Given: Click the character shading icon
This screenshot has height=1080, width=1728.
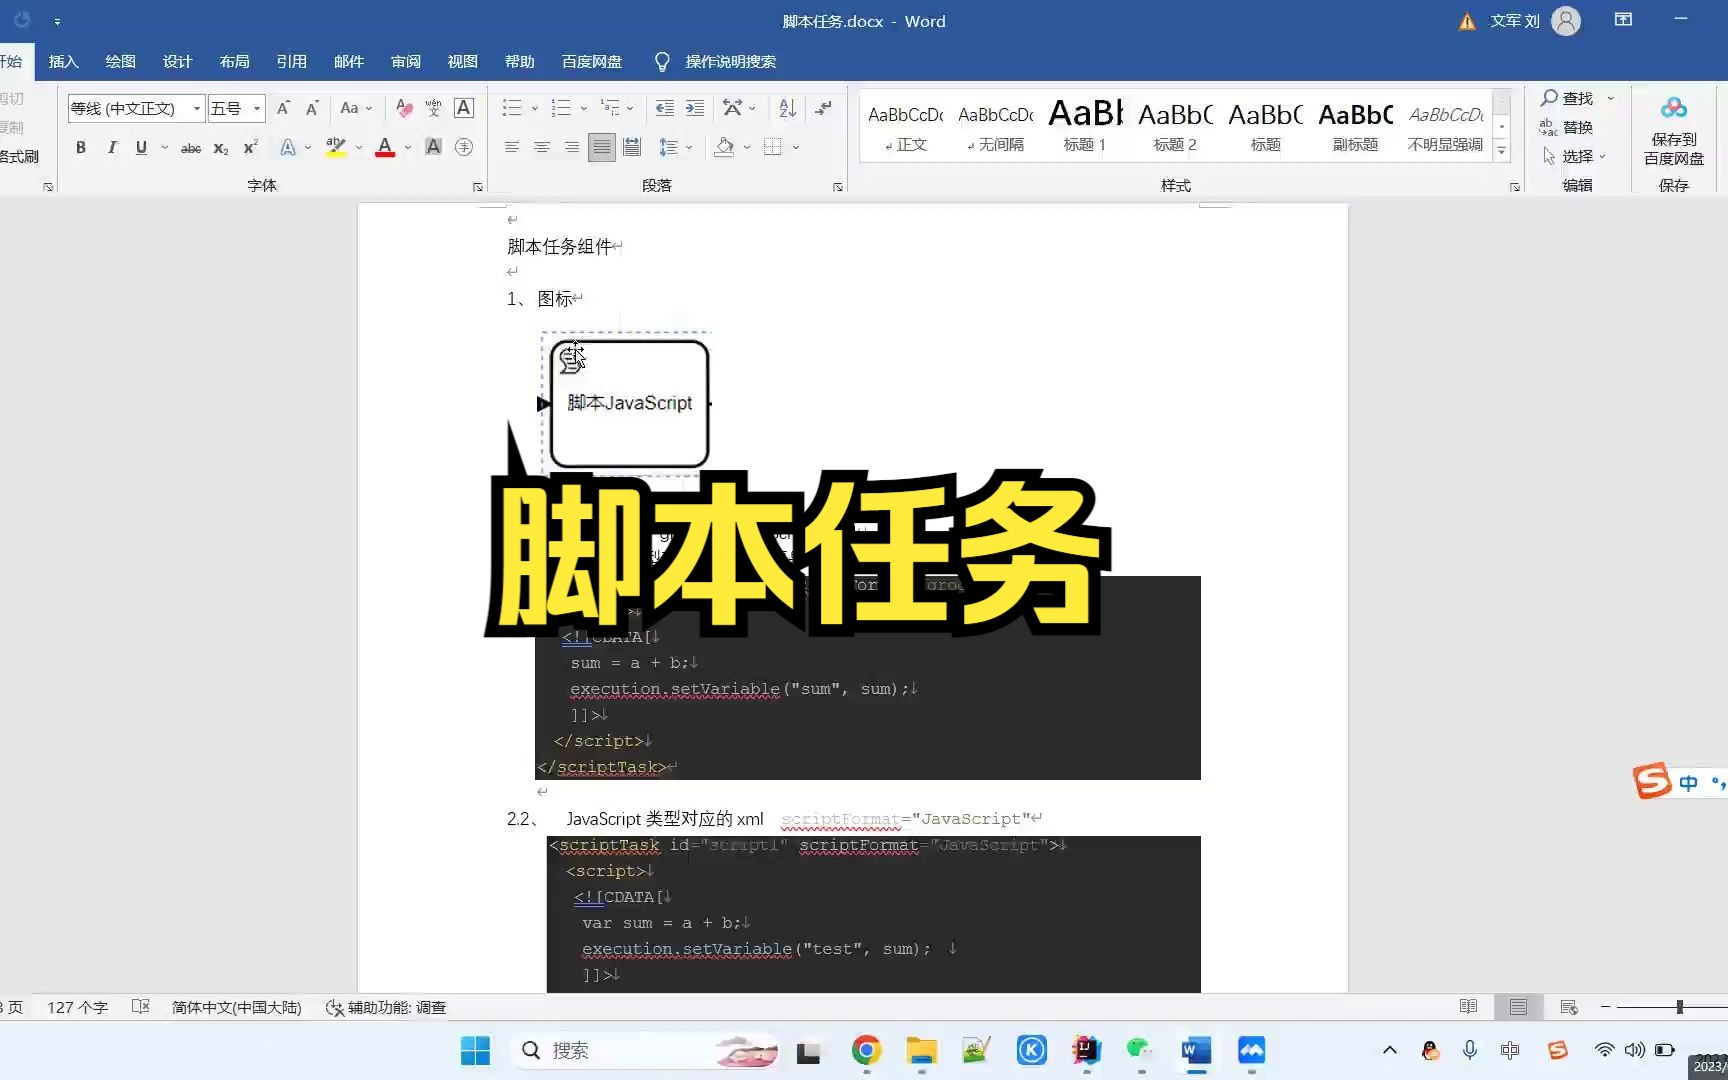Looking at the screenshot, I should [433, 147].
